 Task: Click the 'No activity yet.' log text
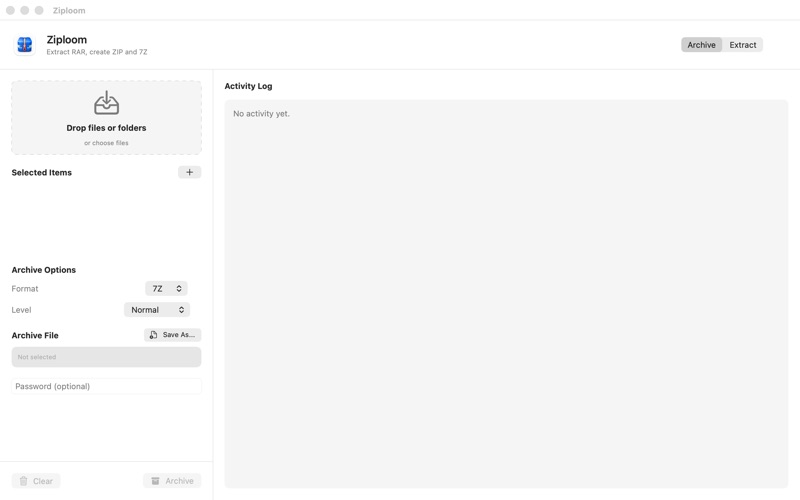coord(261,114)
